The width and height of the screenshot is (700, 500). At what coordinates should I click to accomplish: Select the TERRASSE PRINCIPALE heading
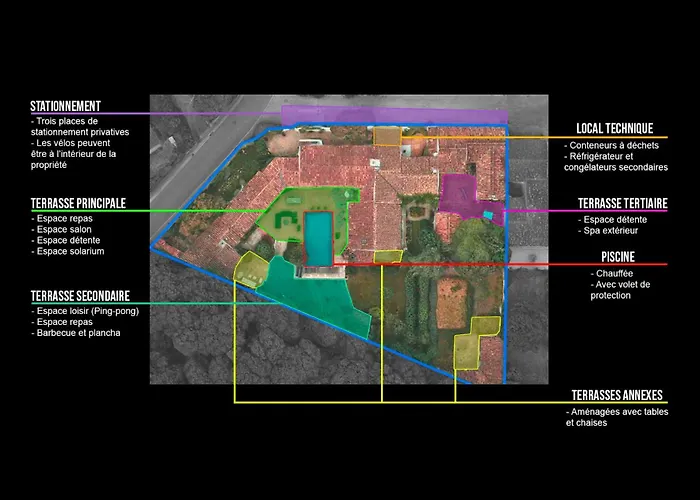78,203
